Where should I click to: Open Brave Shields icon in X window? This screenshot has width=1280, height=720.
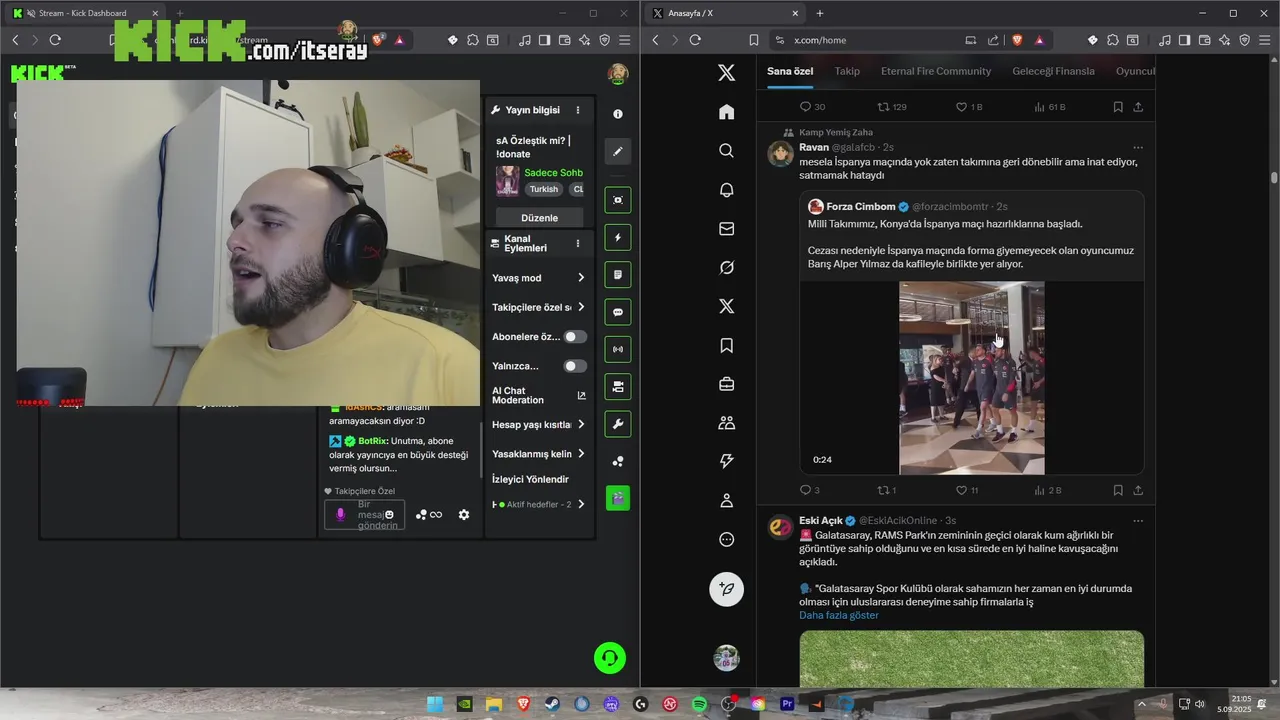pos(1017,40)
